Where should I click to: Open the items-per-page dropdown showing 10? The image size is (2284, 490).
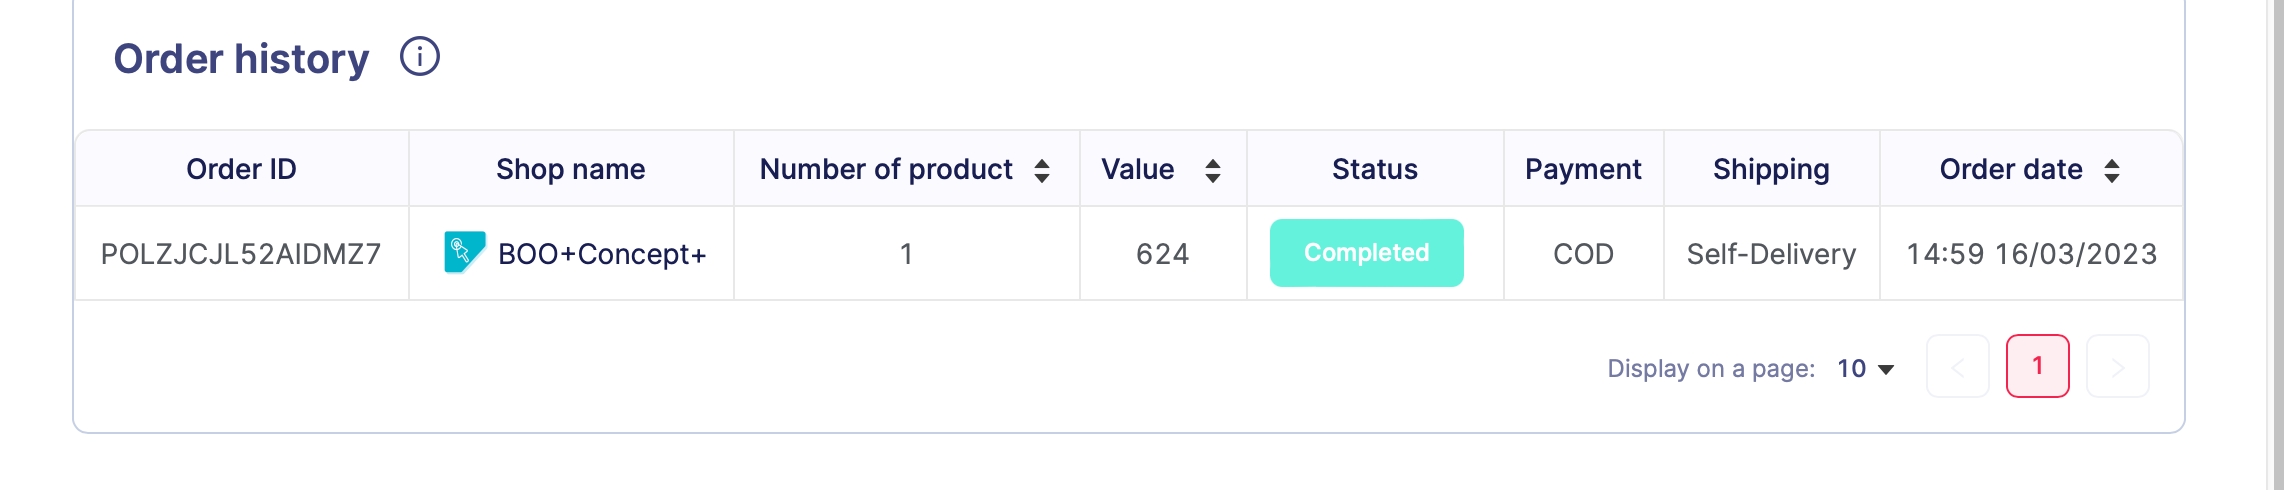pos(1866,369)
